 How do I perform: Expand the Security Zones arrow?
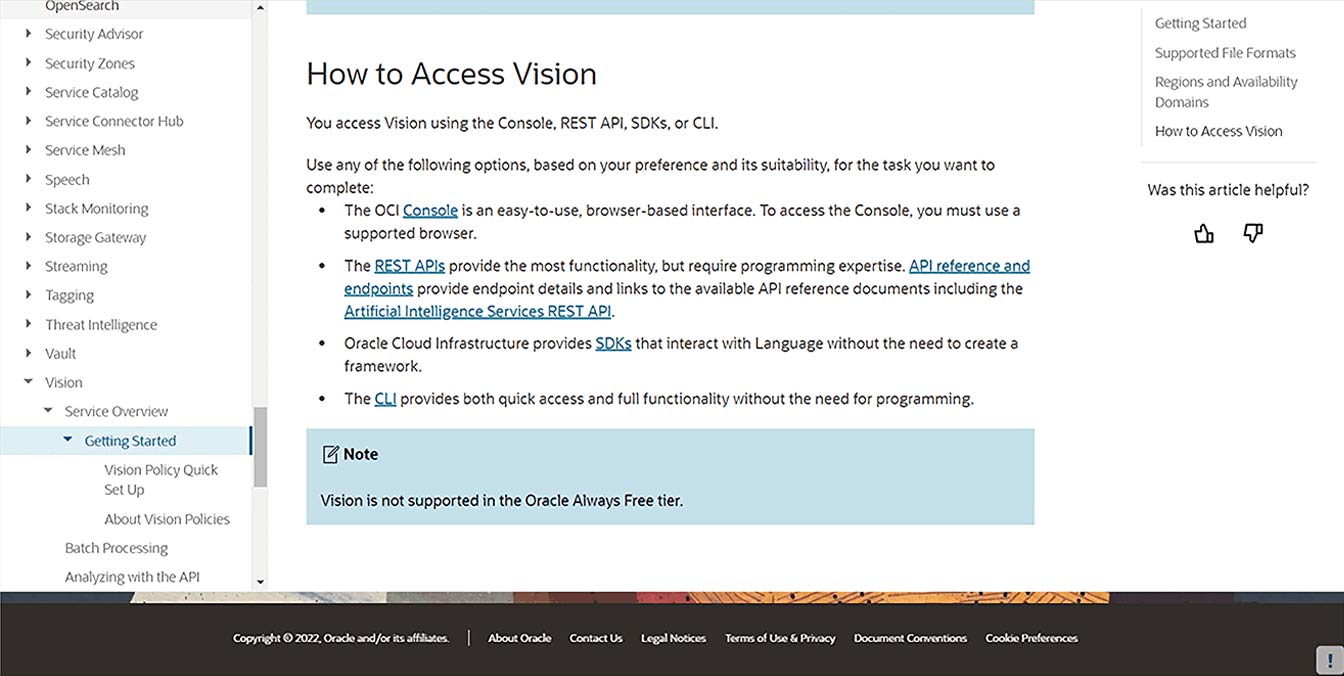29,63
